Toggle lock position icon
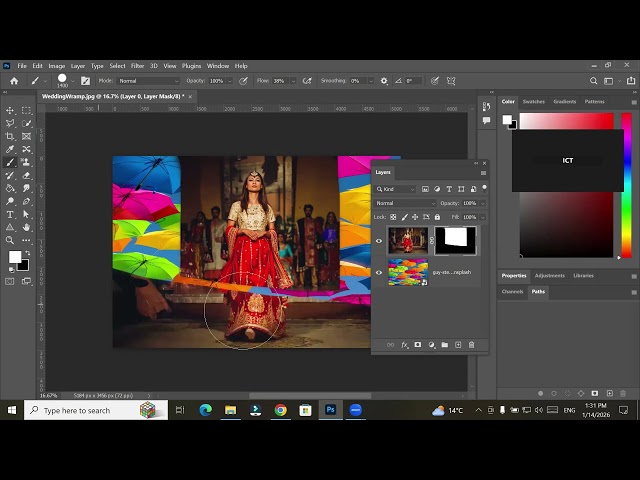This screenshot has height=480, width=640. pyautogui.click(x=415, y=217)
